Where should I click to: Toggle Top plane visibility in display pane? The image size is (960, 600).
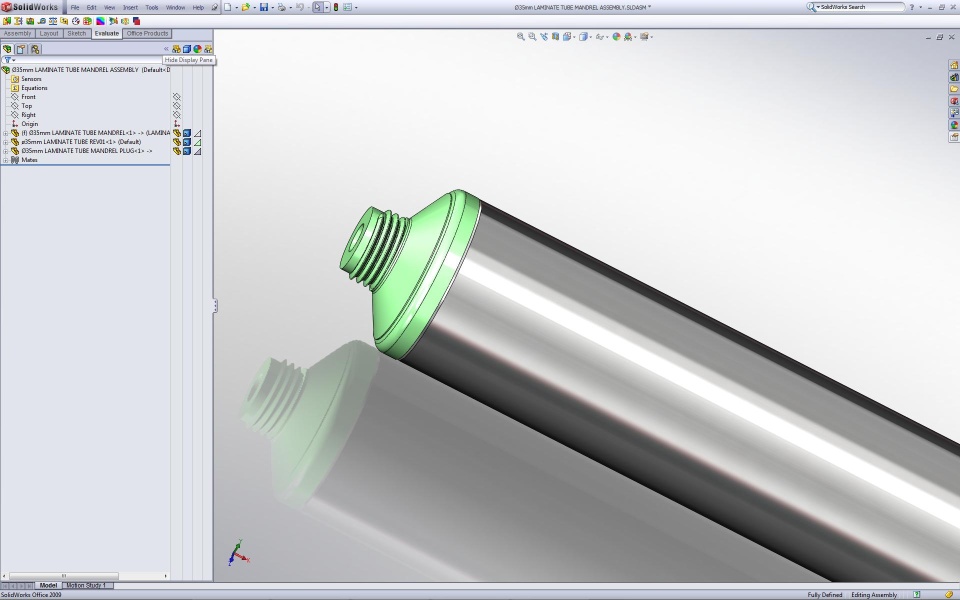pos(176,106)
